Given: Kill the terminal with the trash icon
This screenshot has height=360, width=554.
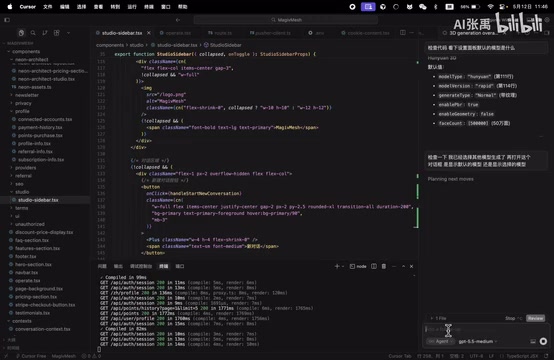Looking at the screenshot, I should click(384, 266).
